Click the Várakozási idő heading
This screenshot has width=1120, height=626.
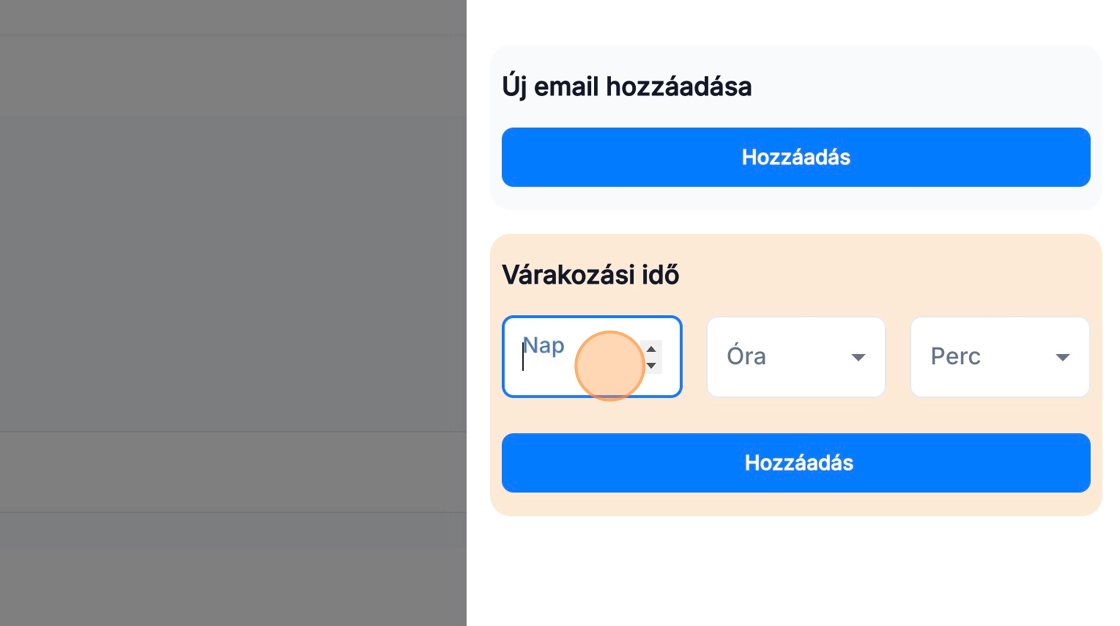point(590,275)
